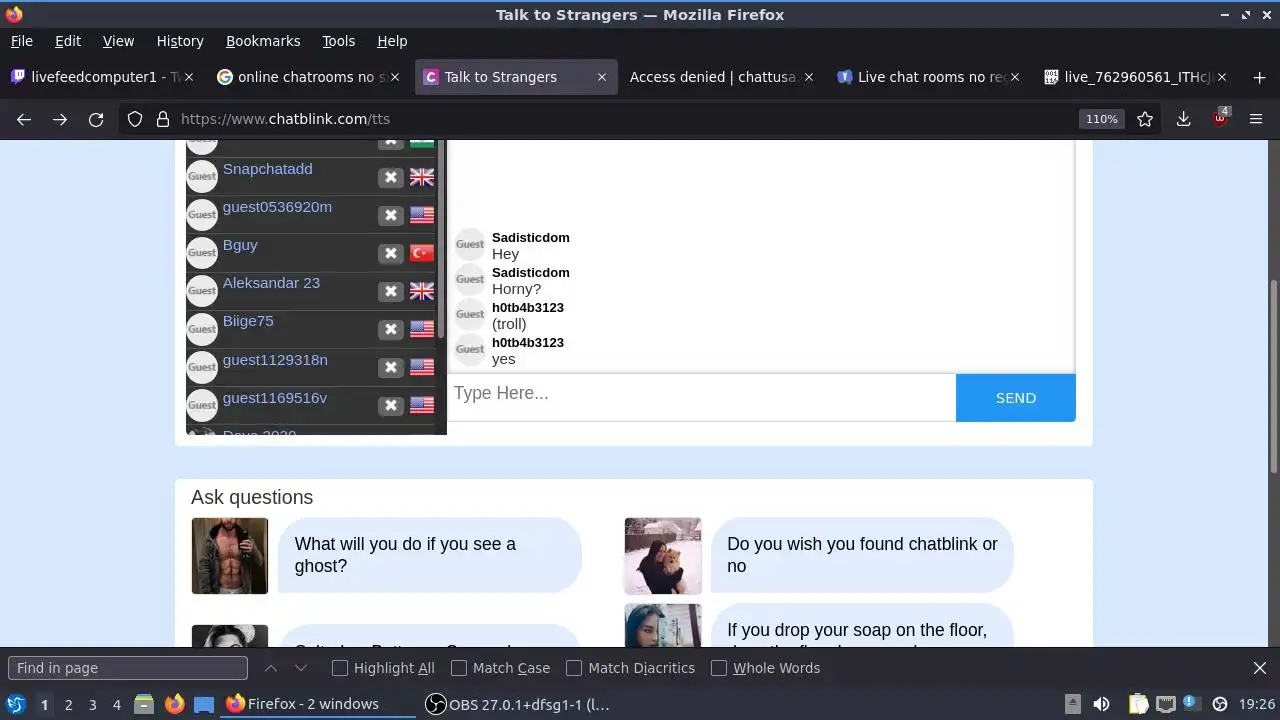Find previous match arrow in find bar

pos(271,668)
